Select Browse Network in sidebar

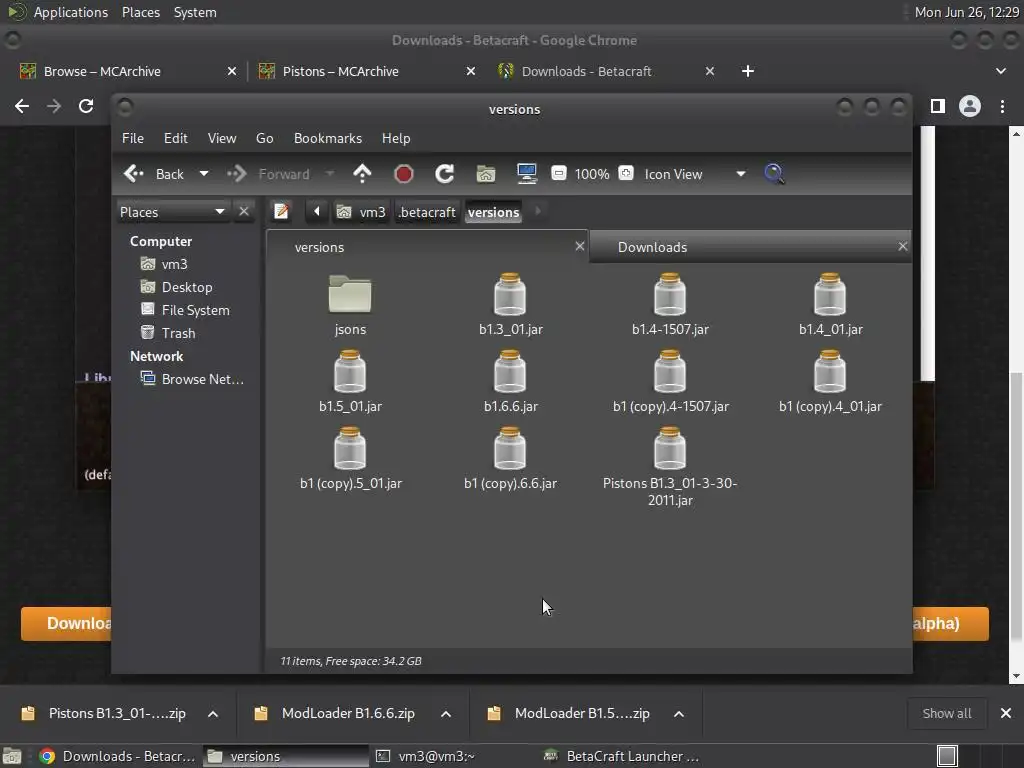(202, 379)
